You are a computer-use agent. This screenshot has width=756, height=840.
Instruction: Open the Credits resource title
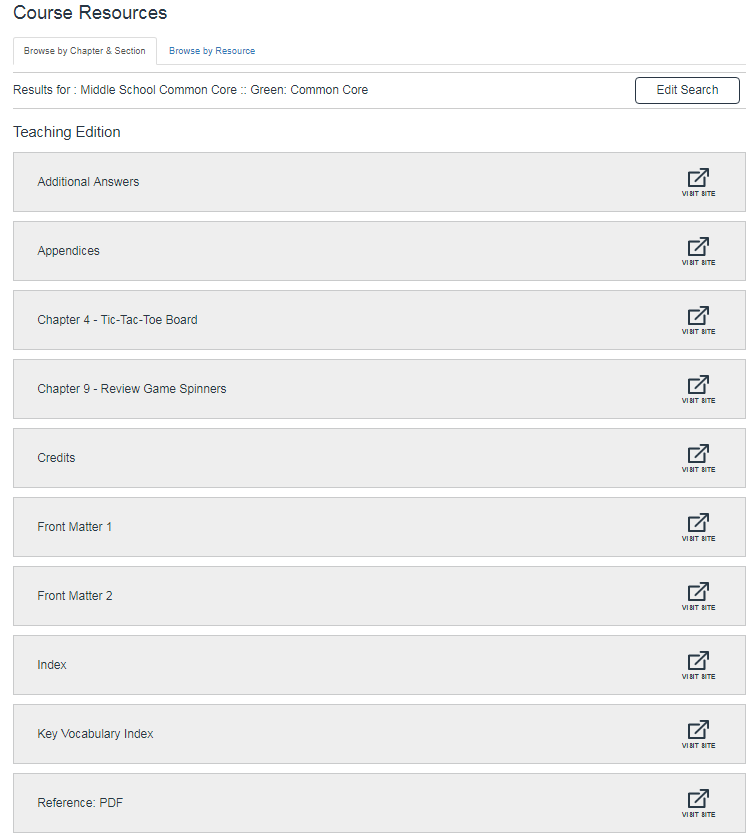56,458
